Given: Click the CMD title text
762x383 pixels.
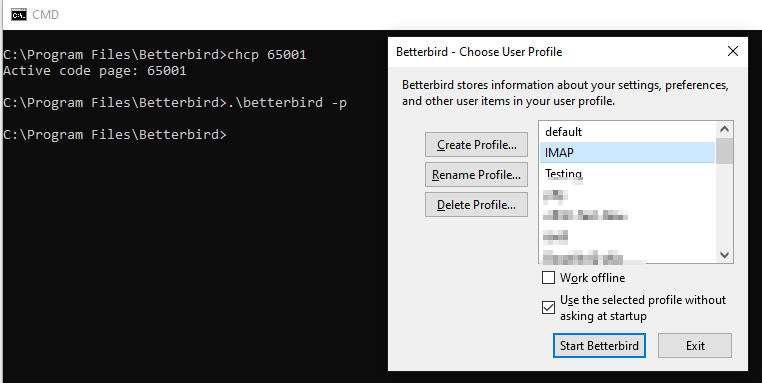Looking at the screenshot, I should click(x=46, y=15).
